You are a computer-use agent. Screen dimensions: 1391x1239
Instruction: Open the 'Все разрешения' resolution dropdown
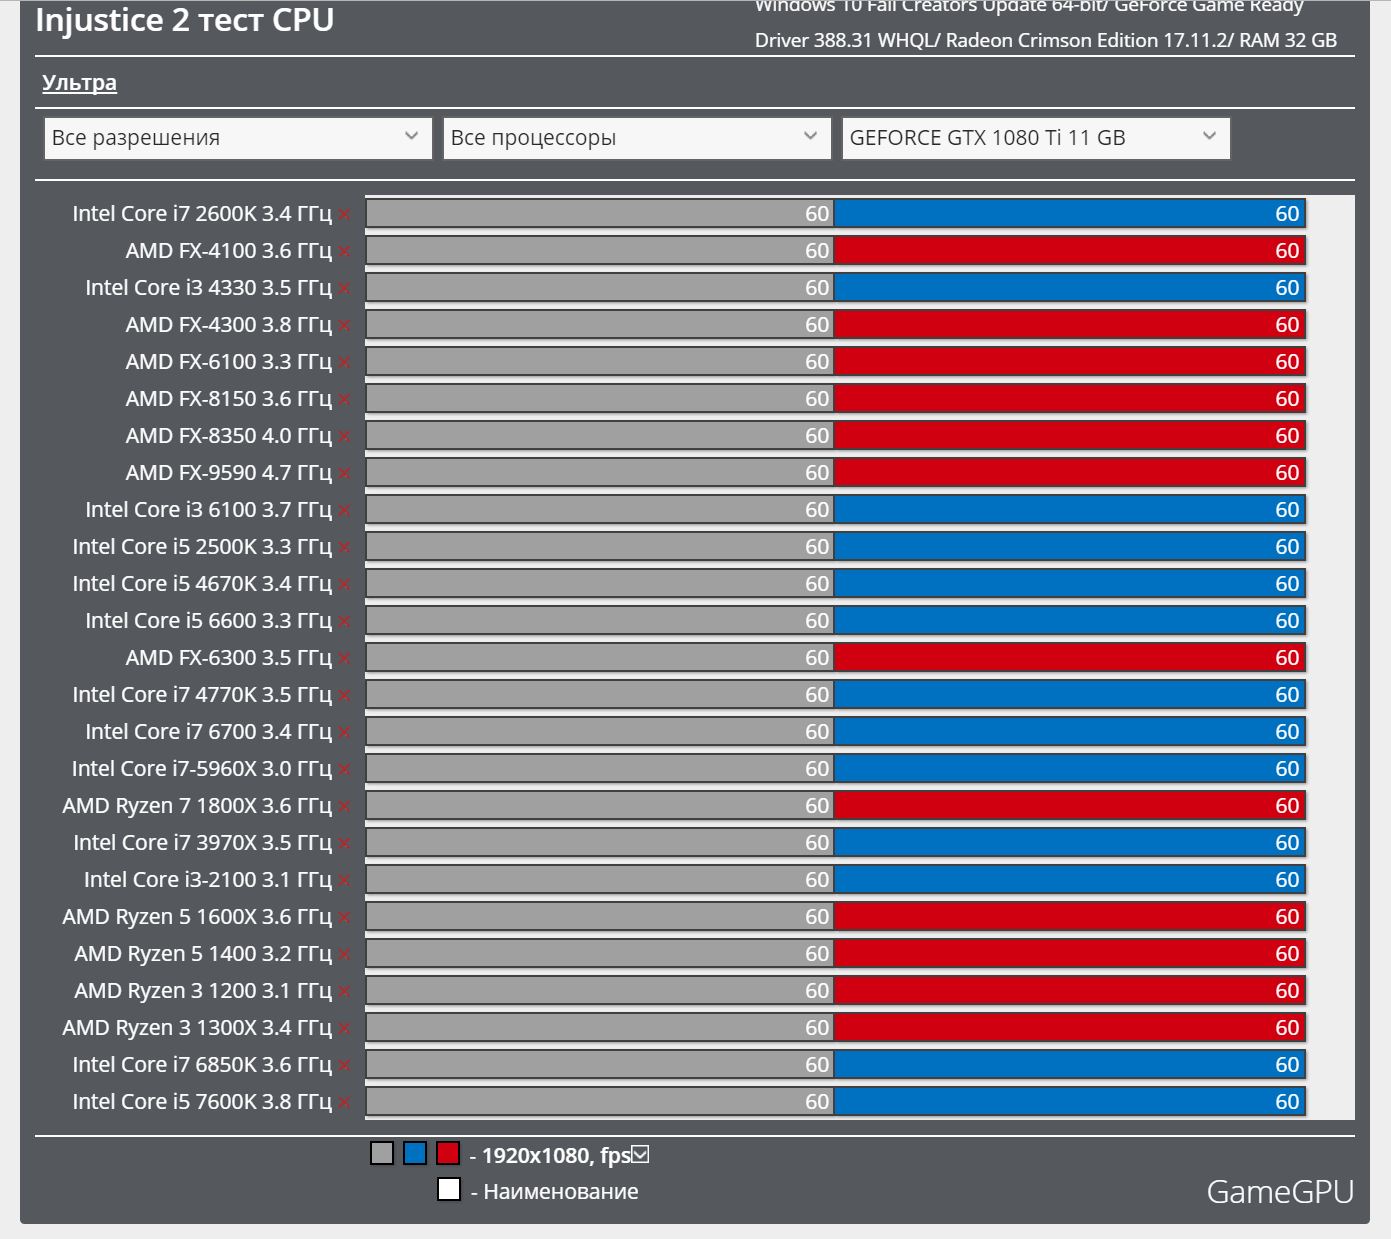click(x=238, y=138)
